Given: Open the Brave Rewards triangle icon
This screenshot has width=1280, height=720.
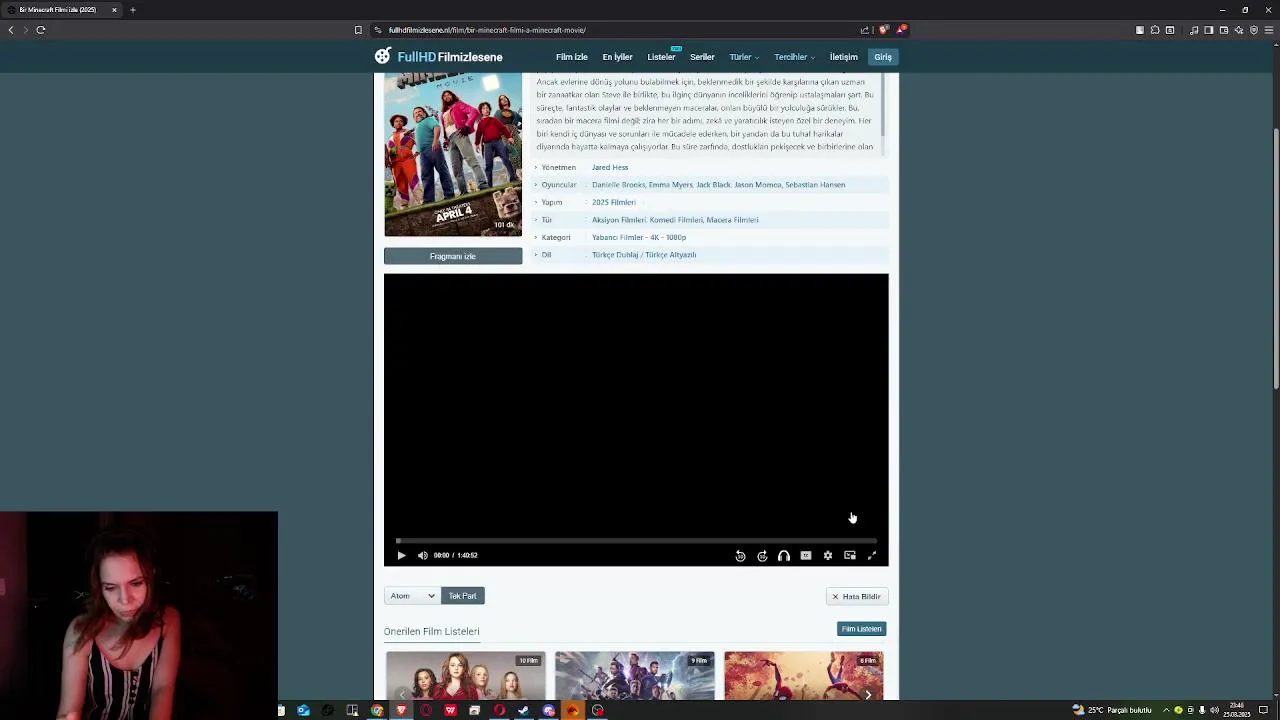Looking at the screenshot, I should click(900, 30).
